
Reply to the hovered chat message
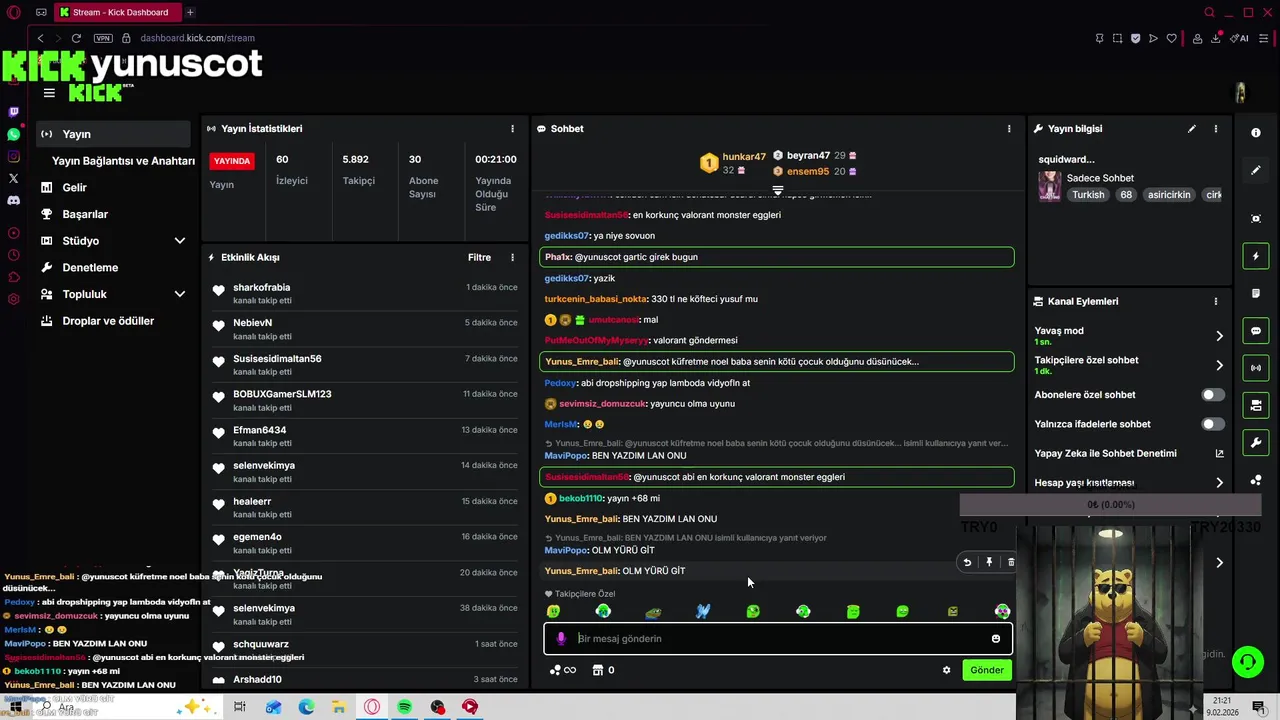pos(967,562)
